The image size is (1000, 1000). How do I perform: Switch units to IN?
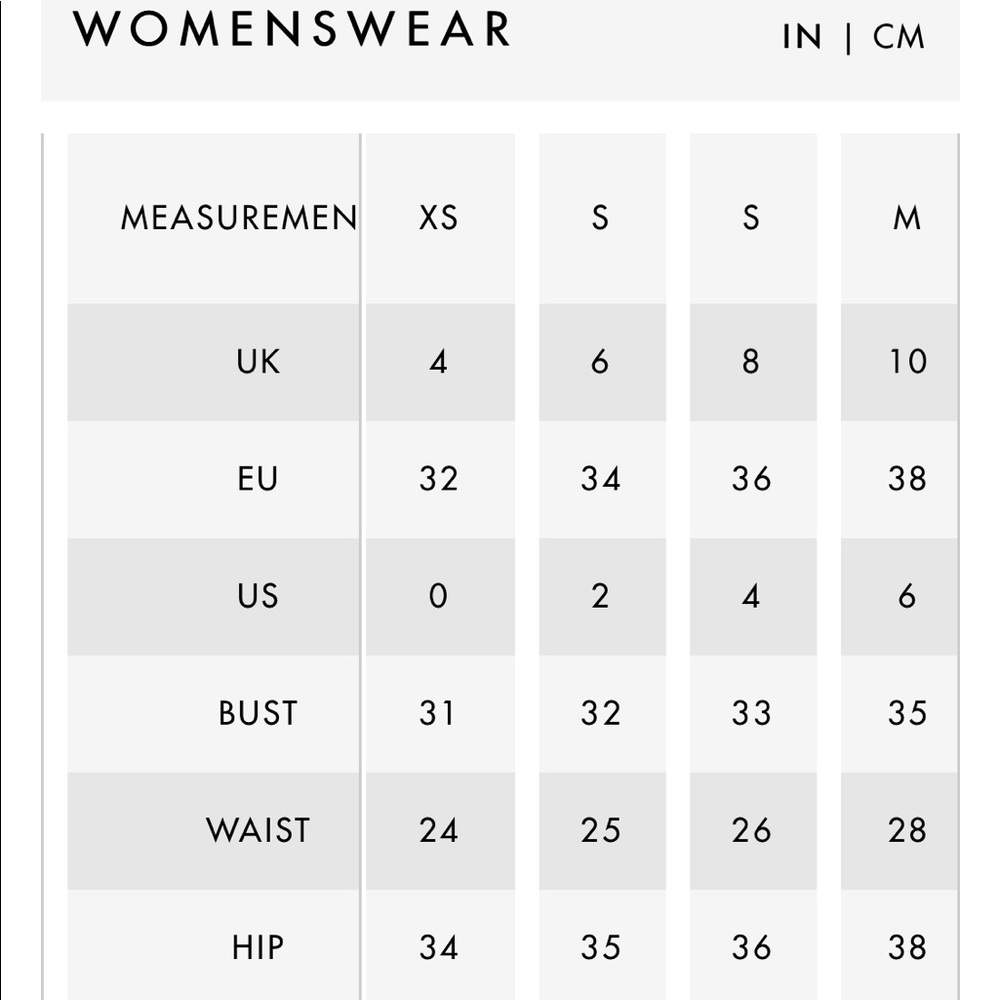pyautogui.click(x=802, y=37)
